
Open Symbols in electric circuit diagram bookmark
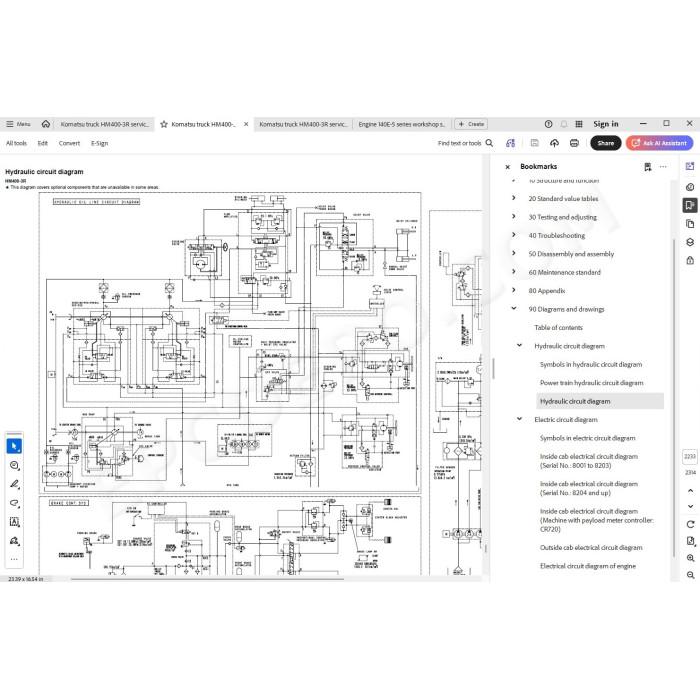click(588, 438)
